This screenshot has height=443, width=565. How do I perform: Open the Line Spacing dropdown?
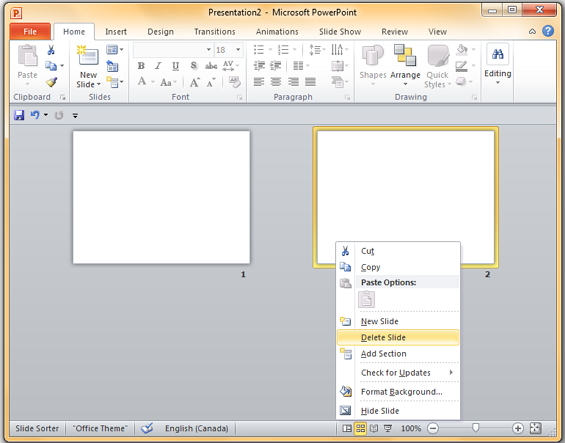click(x=317, y=49)
